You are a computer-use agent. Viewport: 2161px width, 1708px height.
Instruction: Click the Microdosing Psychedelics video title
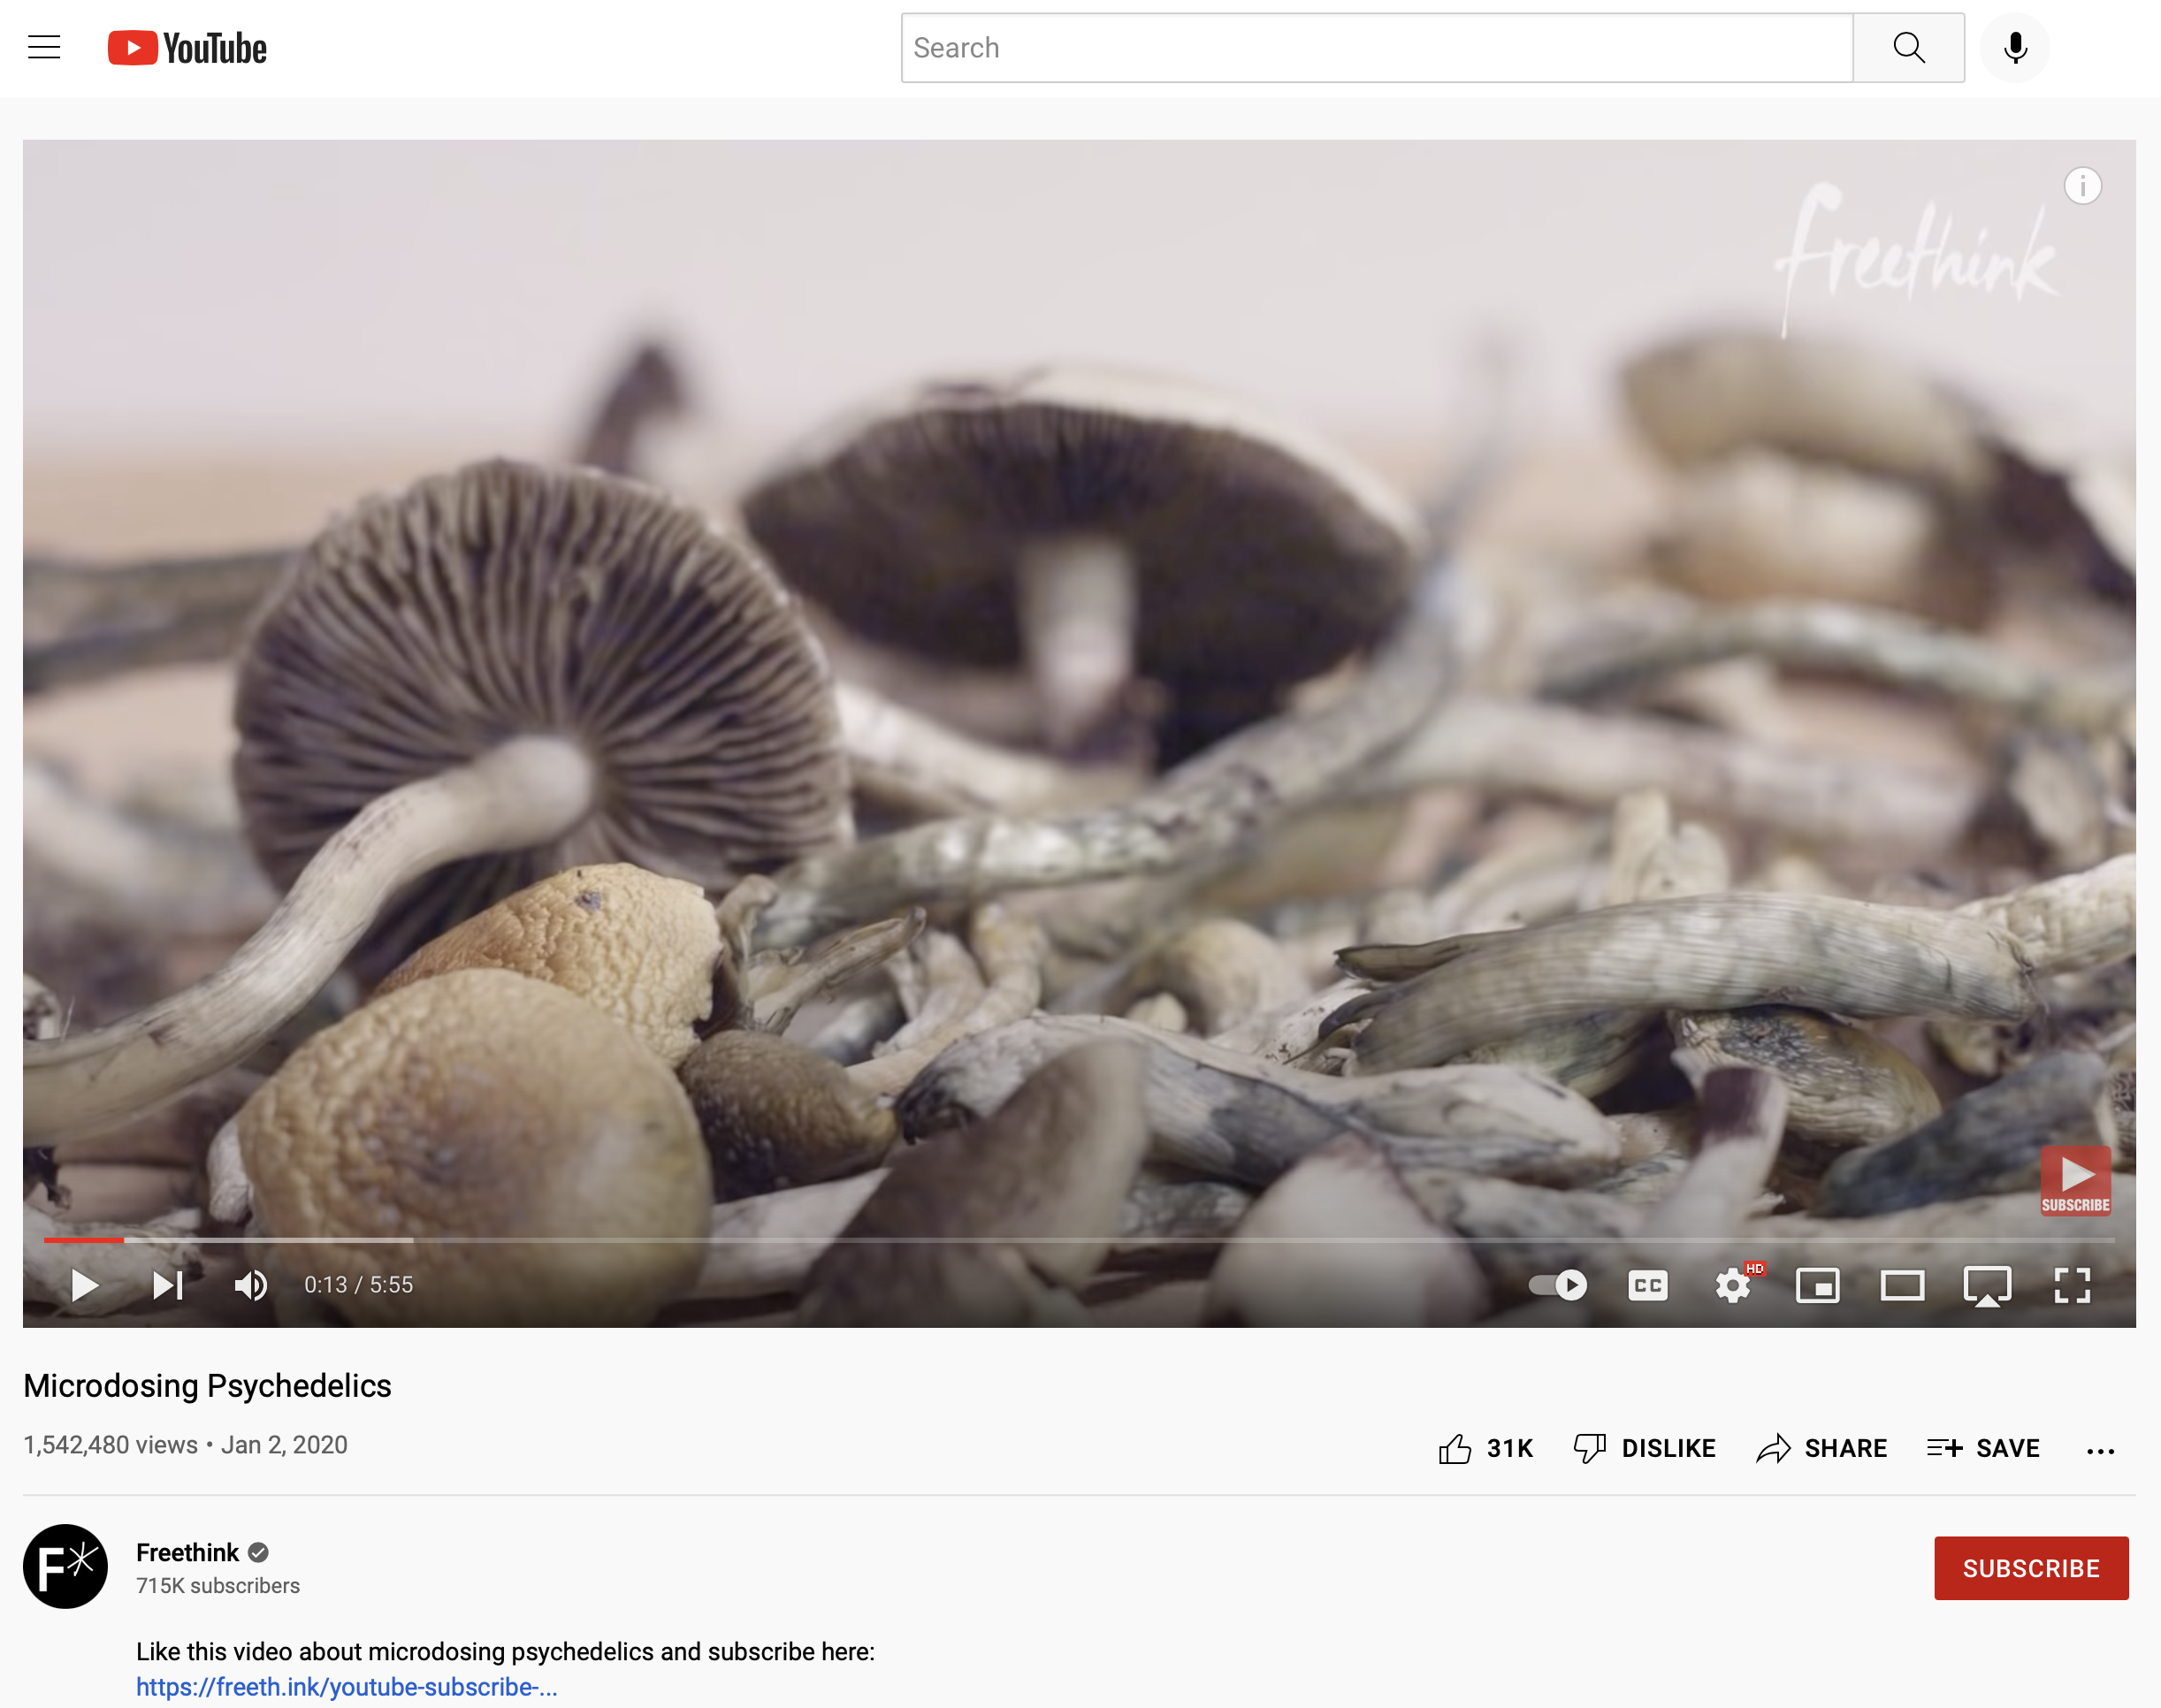click(x=207, y=1386)
